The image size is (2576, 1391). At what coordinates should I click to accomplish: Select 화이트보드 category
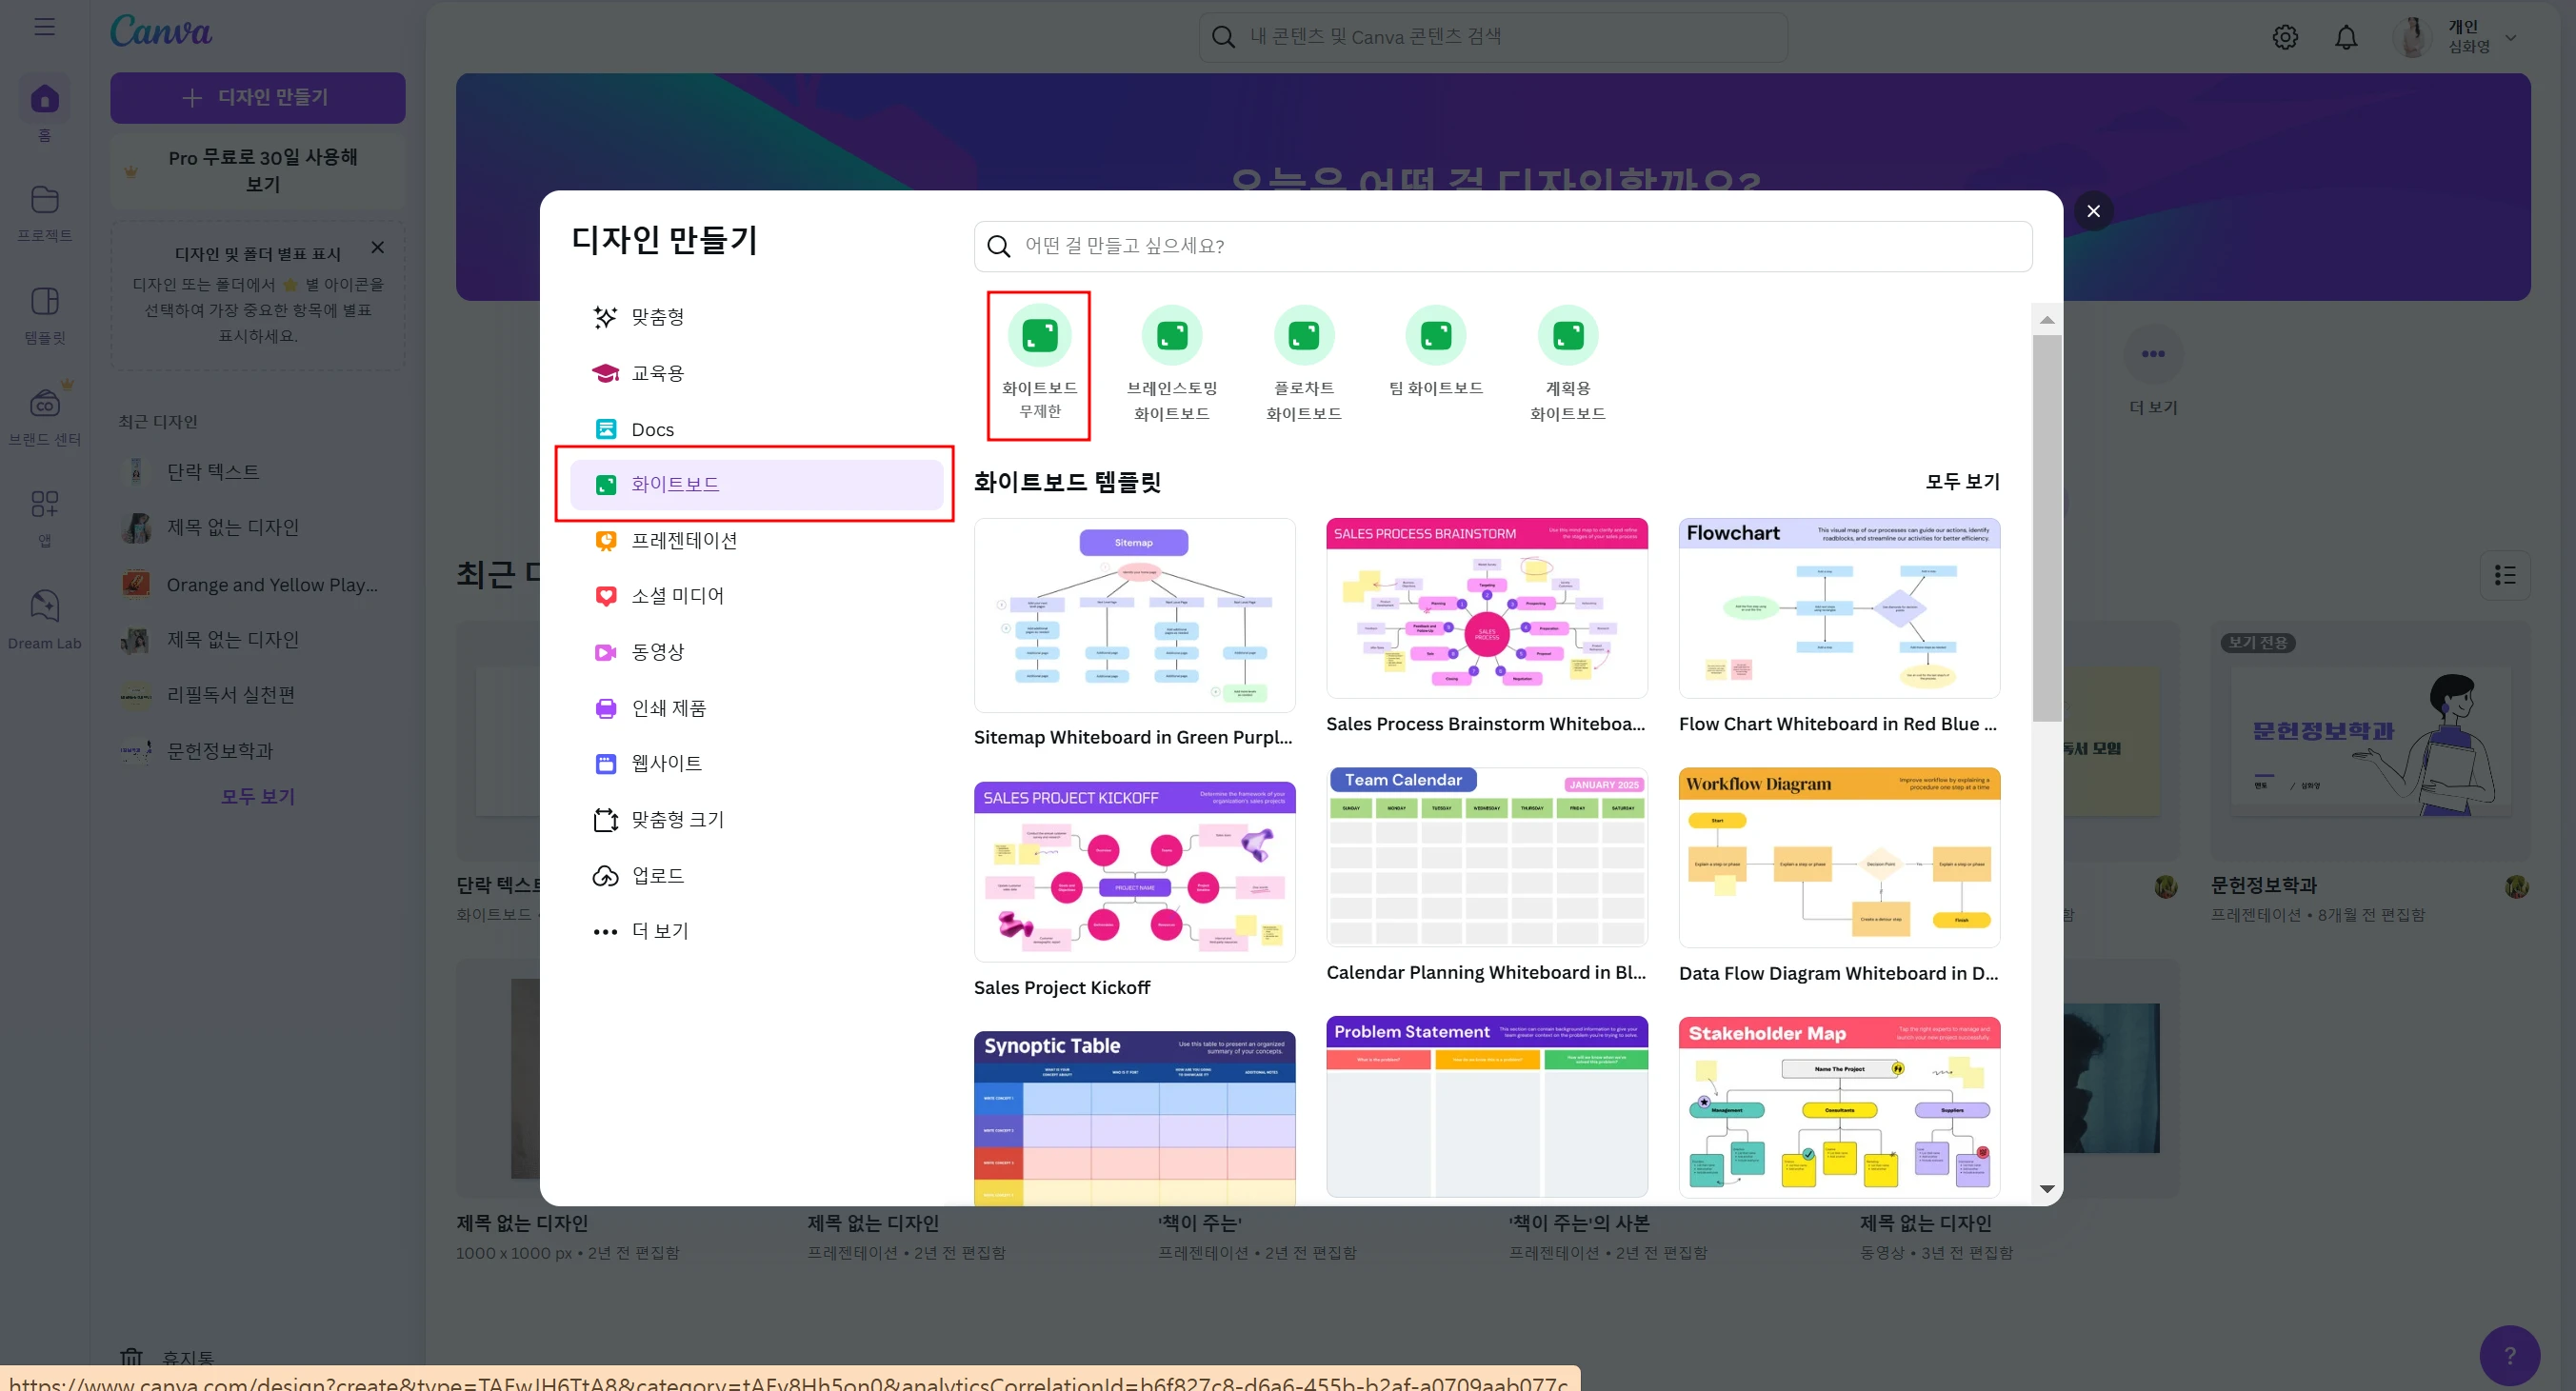pos(756,484)
